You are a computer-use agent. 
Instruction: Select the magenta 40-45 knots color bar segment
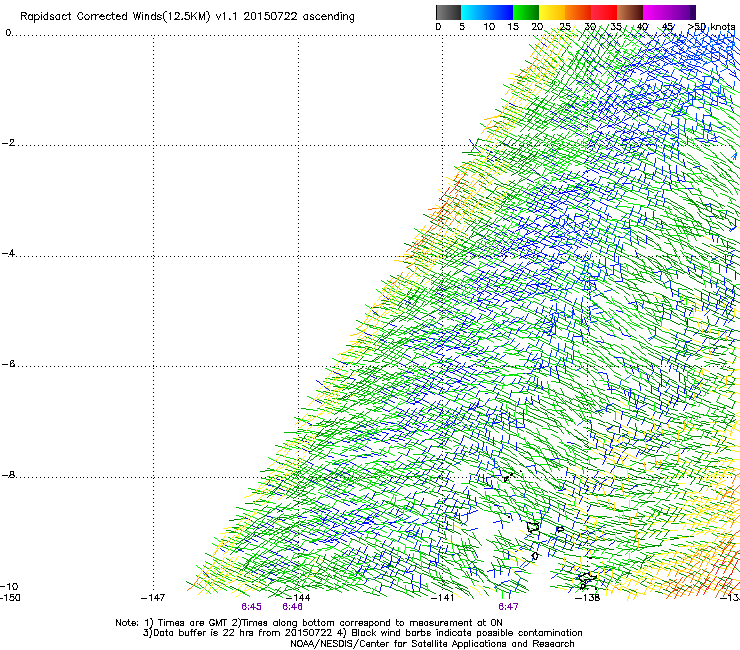coord(656,12)
